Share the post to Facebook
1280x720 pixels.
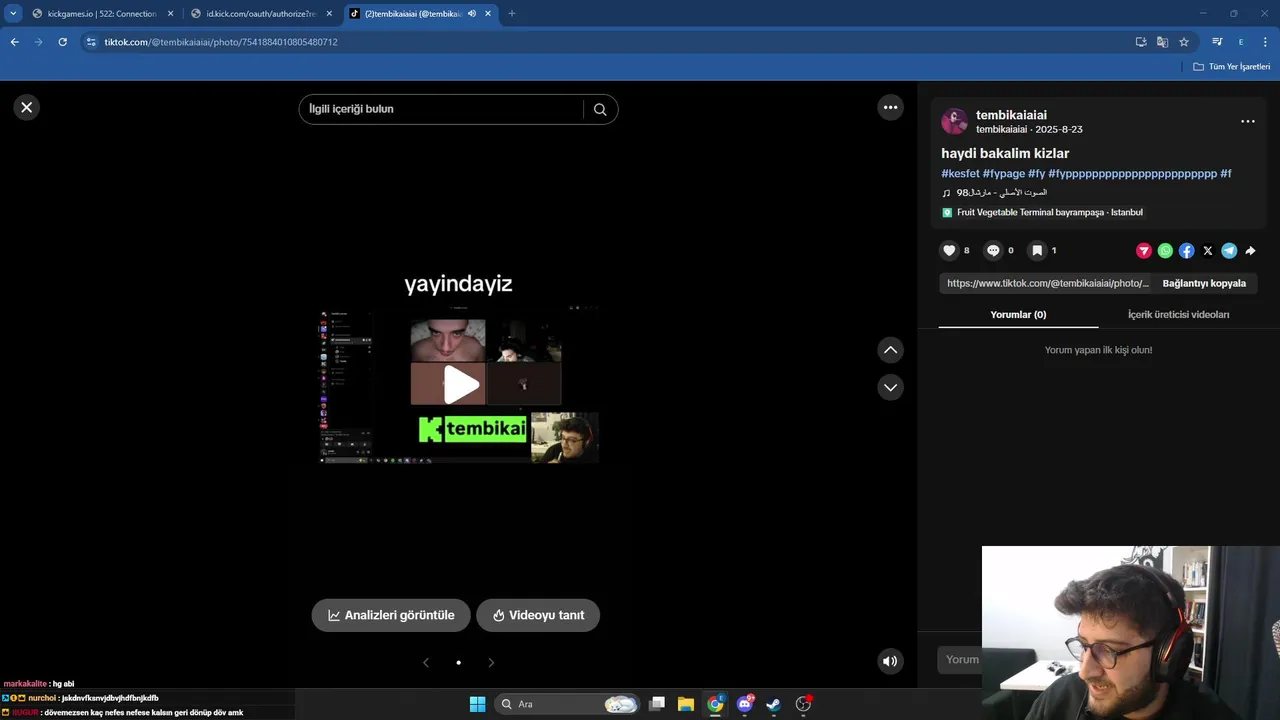pos(1186,251)
